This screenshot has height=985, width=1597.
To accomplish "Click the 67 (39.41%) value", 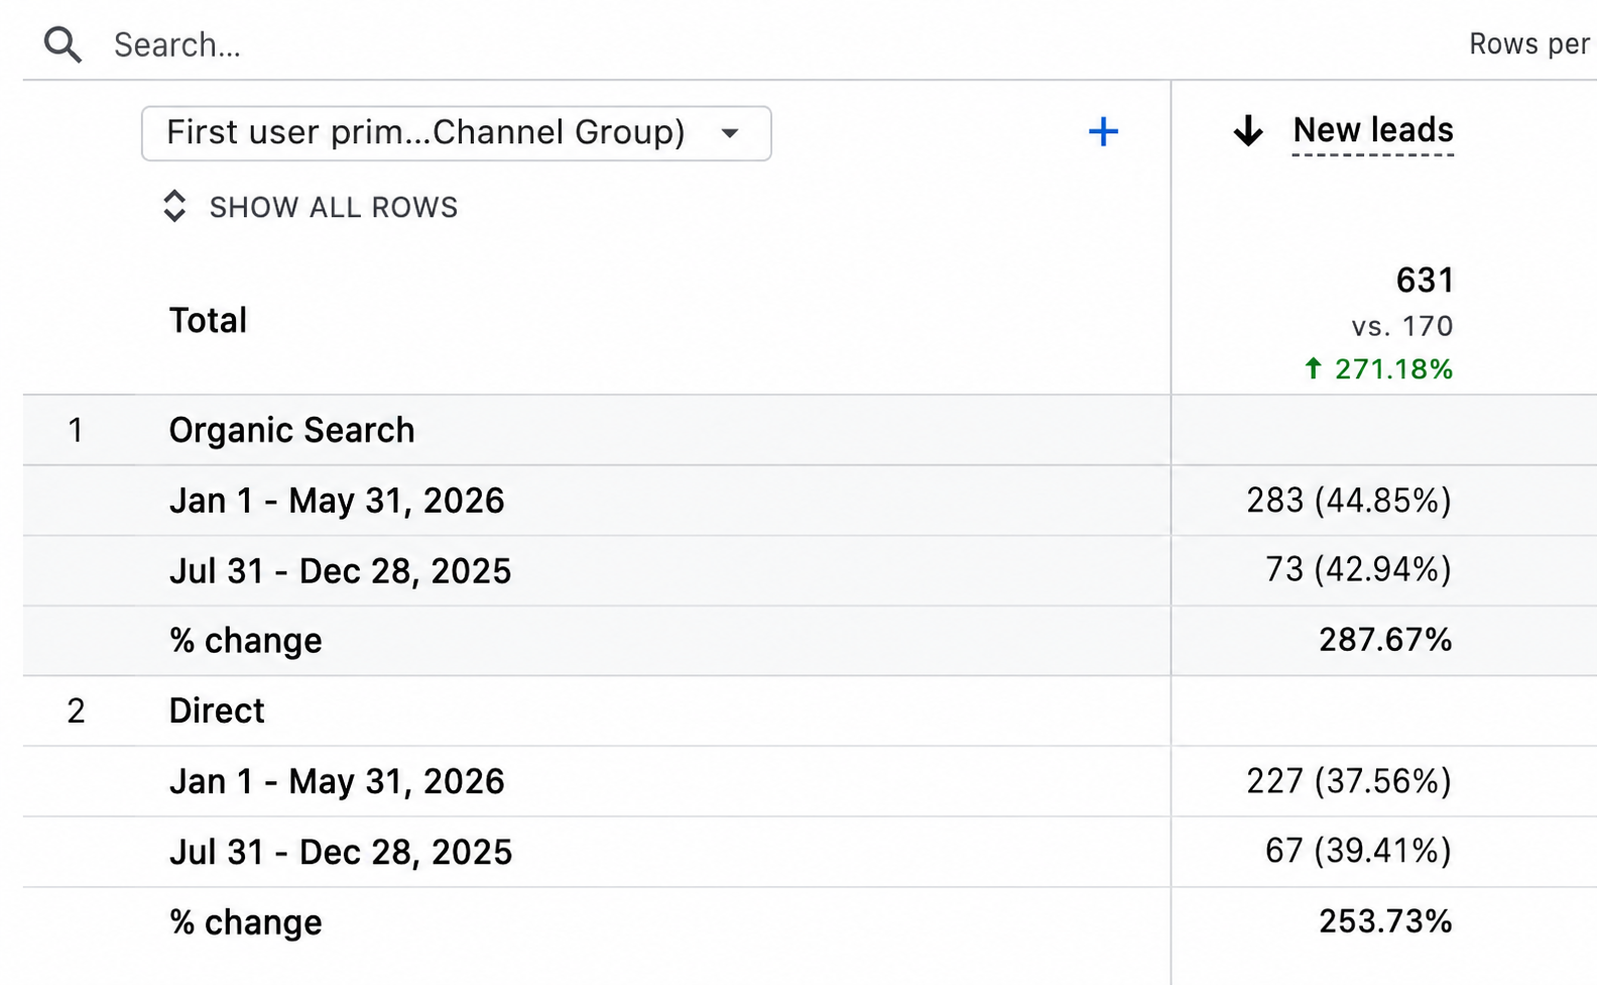I will pos(1358,850).
